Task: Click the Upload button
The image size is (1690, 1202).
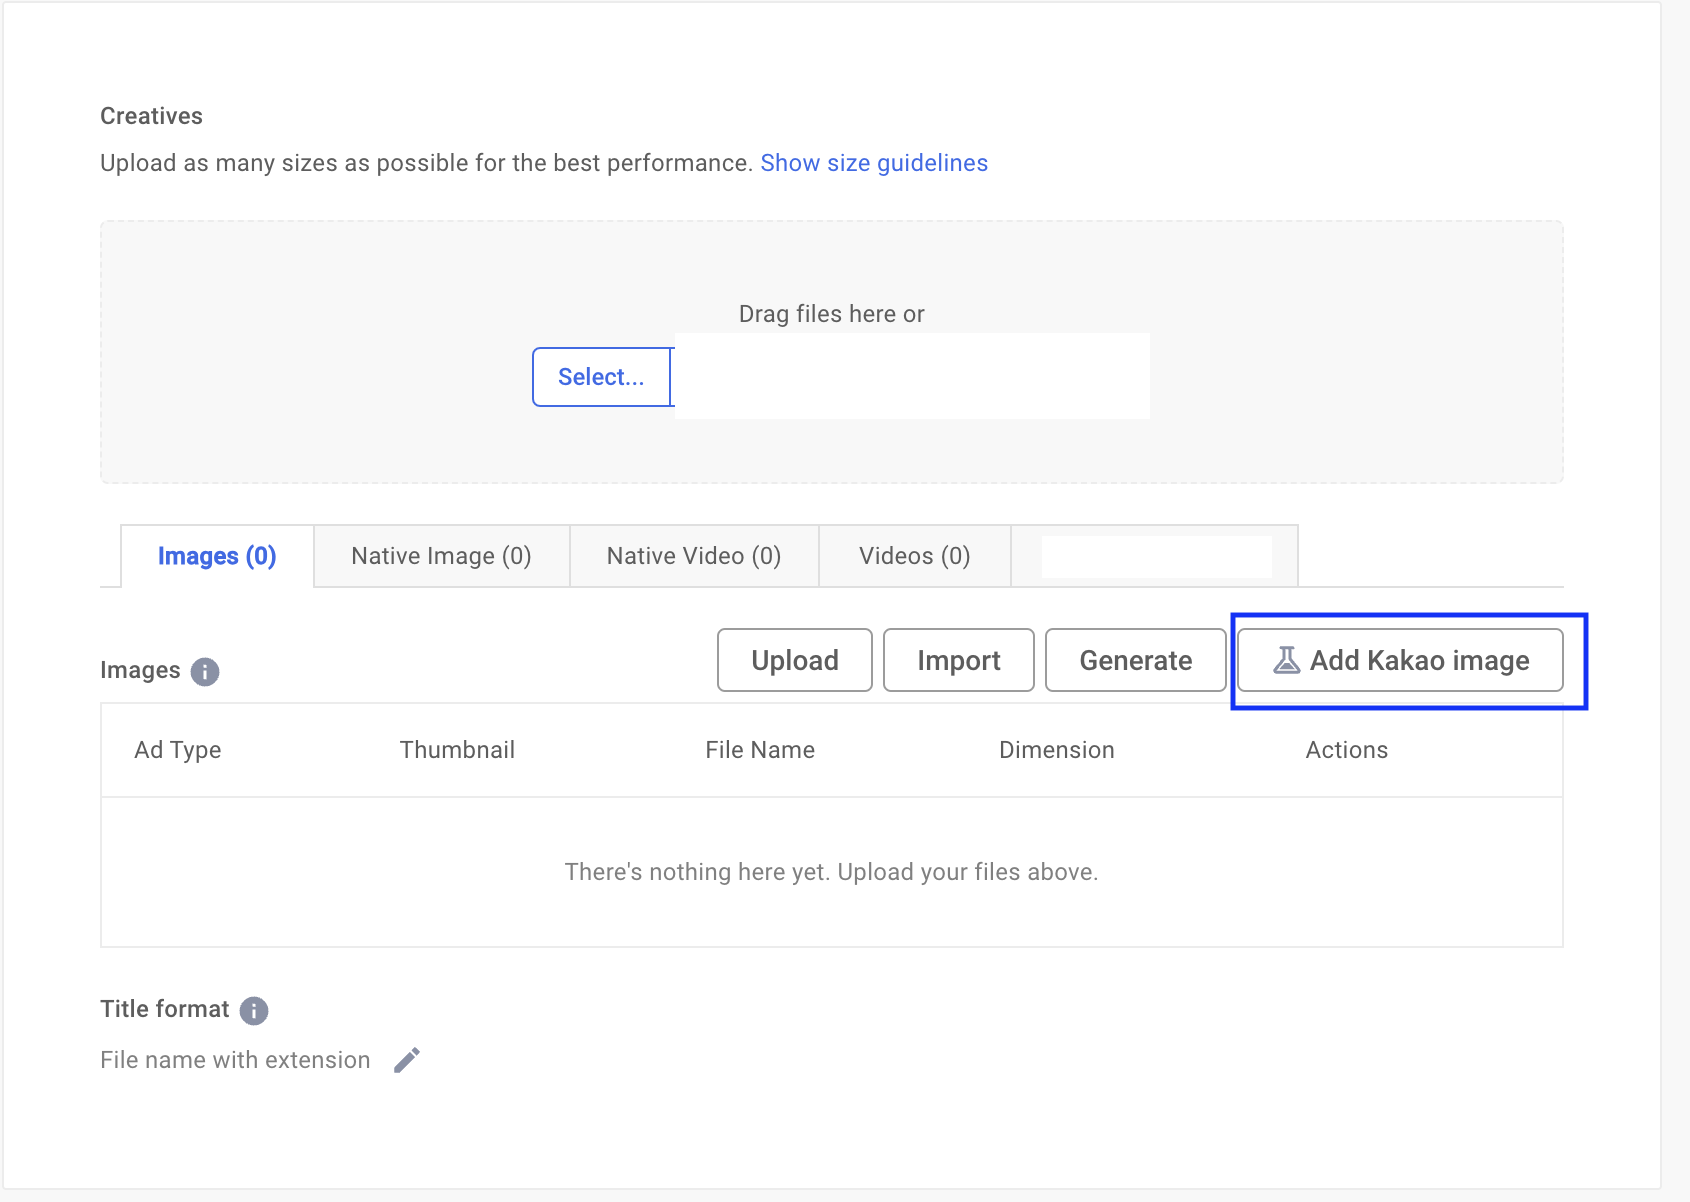Action: click(x=794, y=660)
